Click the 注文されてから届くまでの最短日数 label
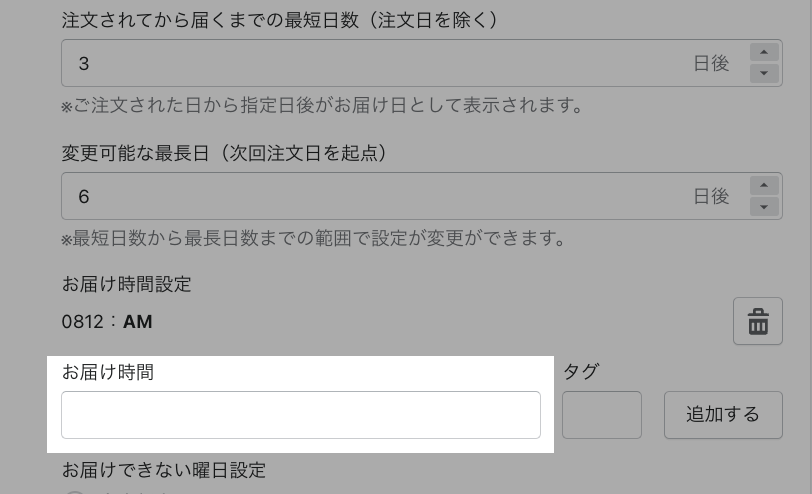This screenshot has height=494, width=812. click(x=280, y=20)
